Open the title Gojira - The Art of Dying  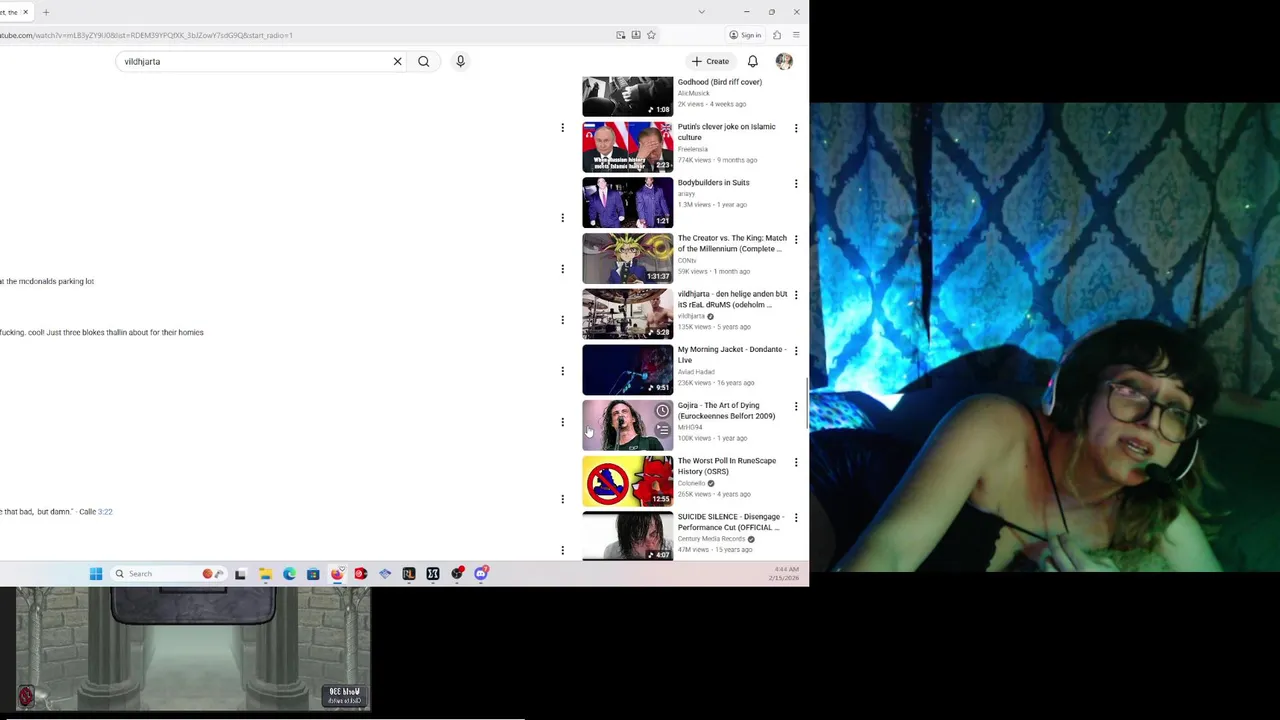[x=727, y=411]
